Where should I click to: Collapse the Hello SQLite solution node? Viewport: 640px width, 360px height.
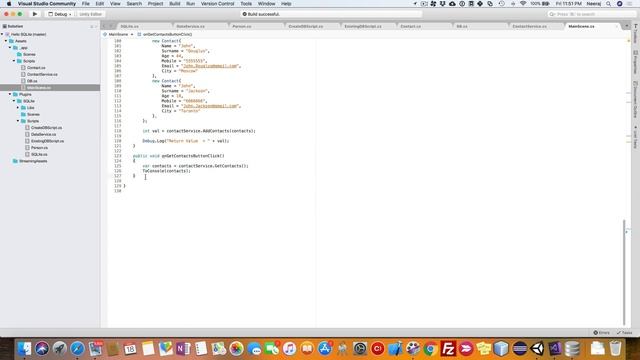pos(2,34)
